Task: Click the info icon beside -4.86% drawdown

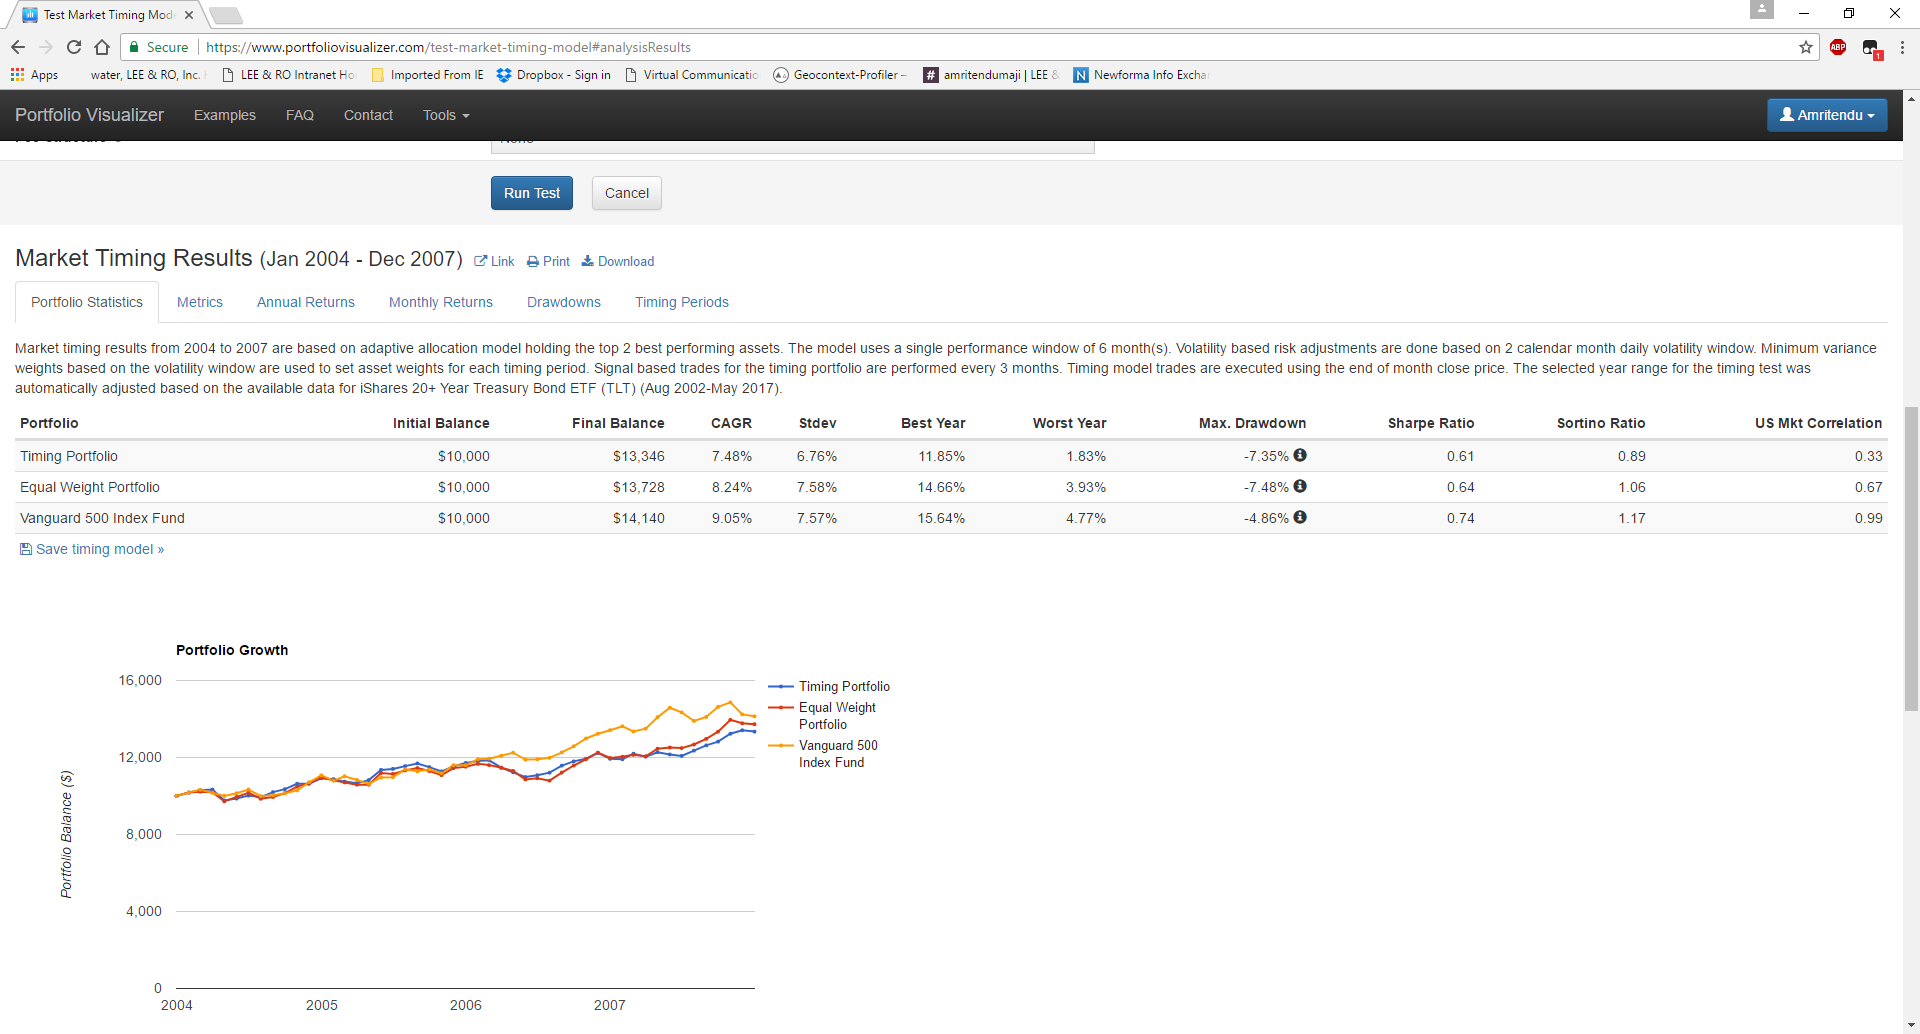Action: 1300,517
